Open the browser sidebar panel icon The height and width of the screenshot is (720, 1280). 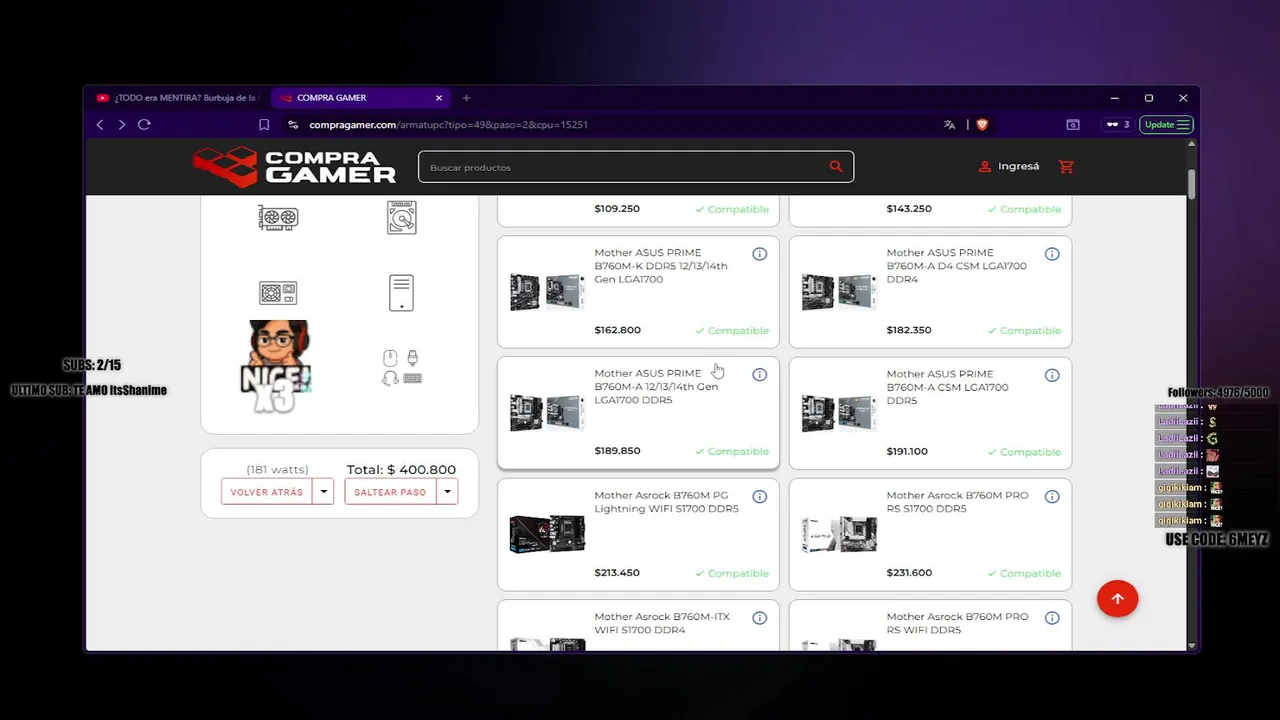pos(1073,125)
